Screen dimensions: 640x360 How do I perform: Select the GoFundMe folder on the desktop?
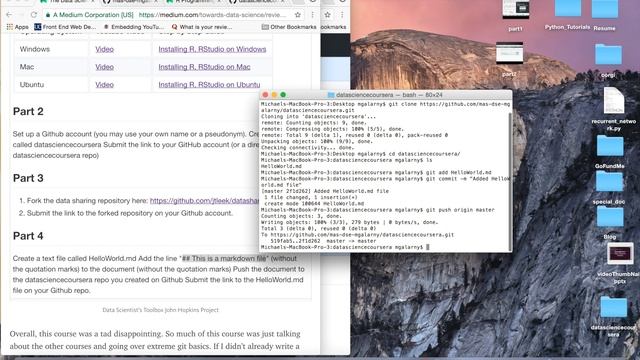pyautogui.click(x=610, y=151)
